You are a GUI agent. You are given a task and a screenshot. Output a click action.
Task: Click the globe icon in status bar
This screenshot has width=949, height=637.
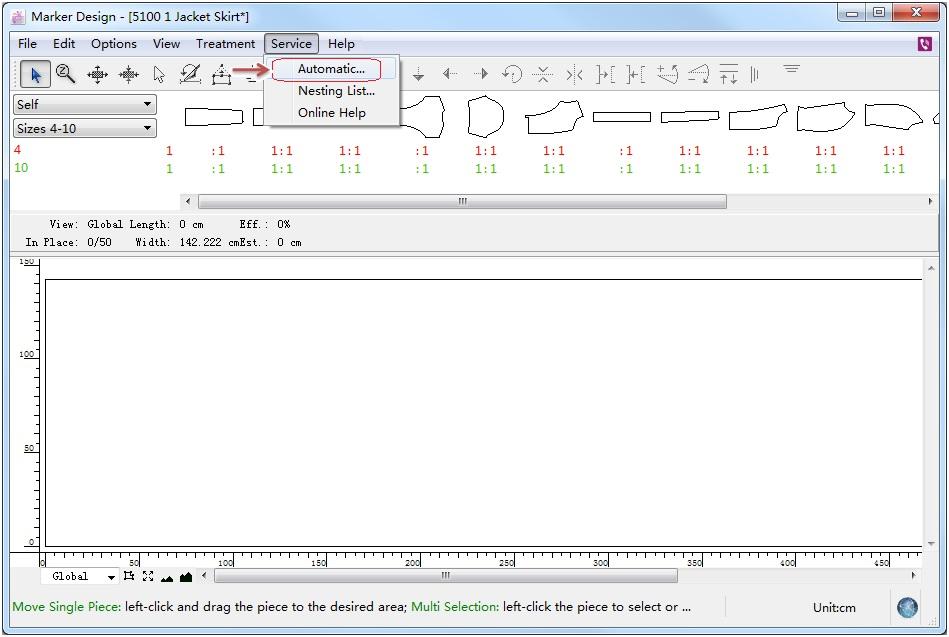[907, 607]
